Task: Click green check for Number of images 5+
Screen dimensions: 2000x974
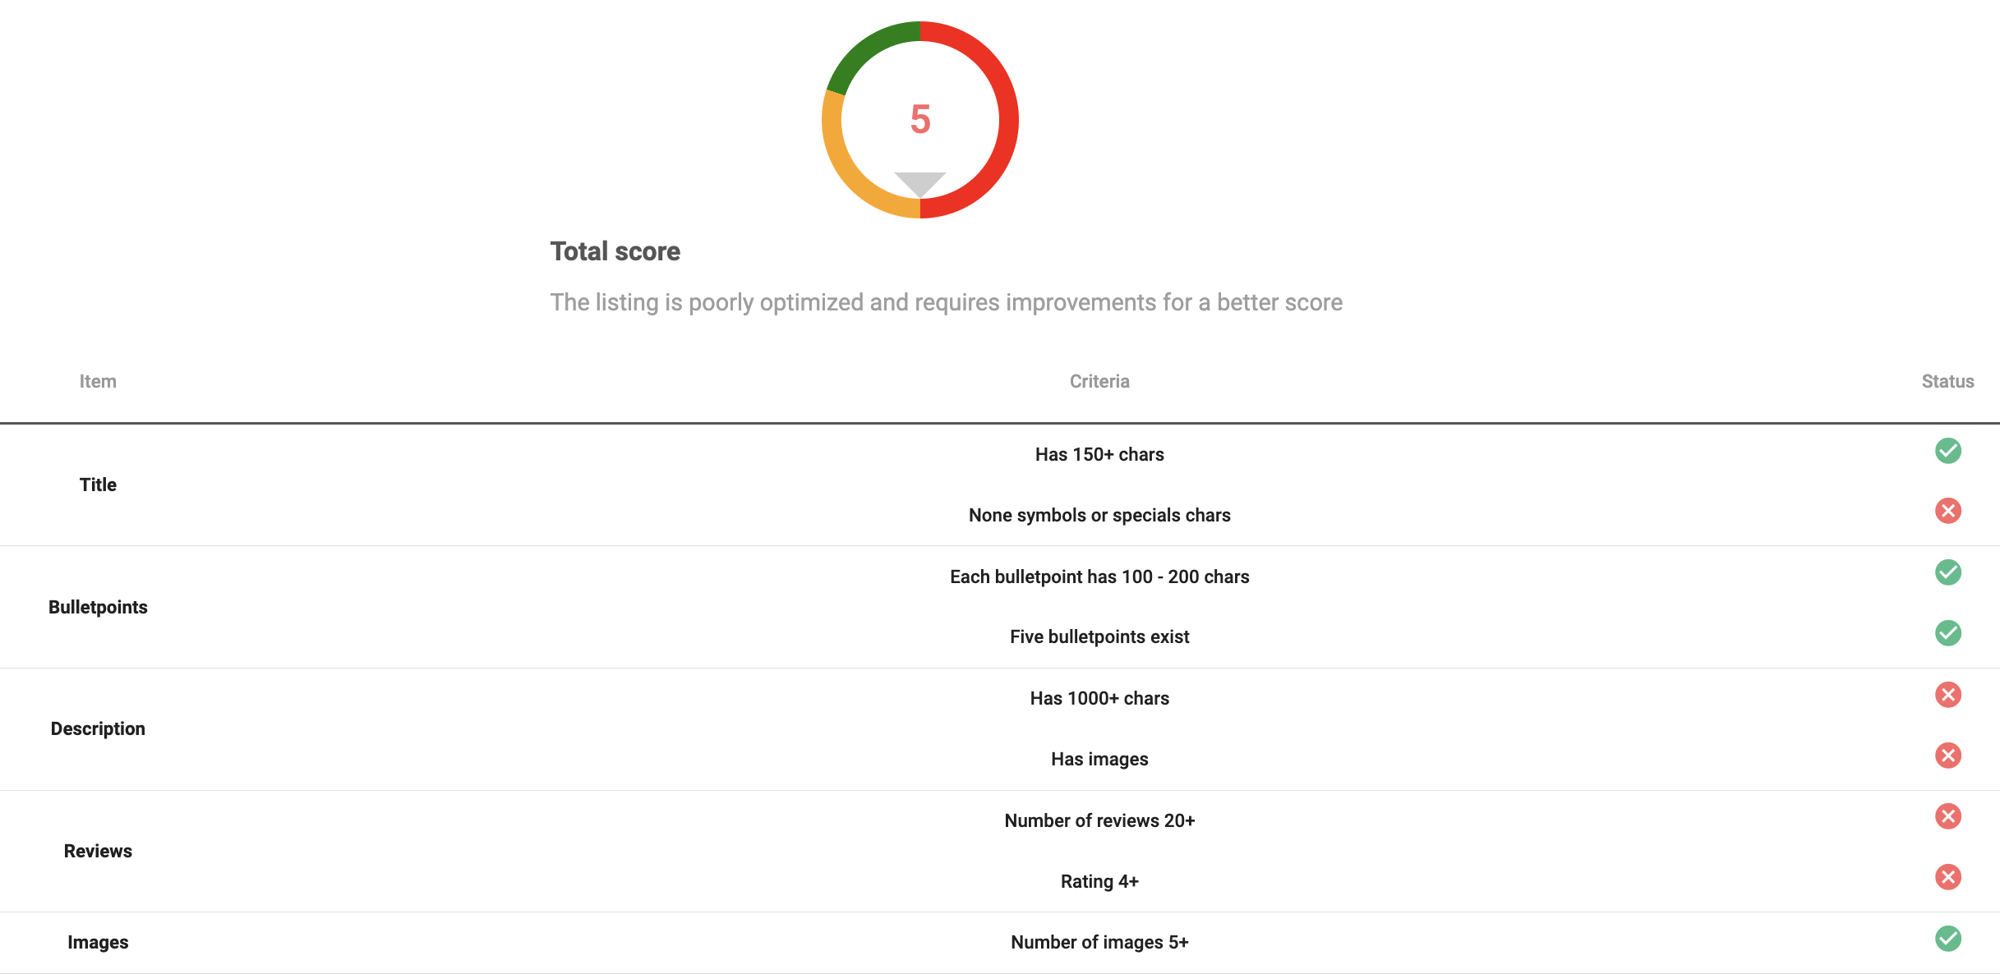Action: click(1947, 938)
